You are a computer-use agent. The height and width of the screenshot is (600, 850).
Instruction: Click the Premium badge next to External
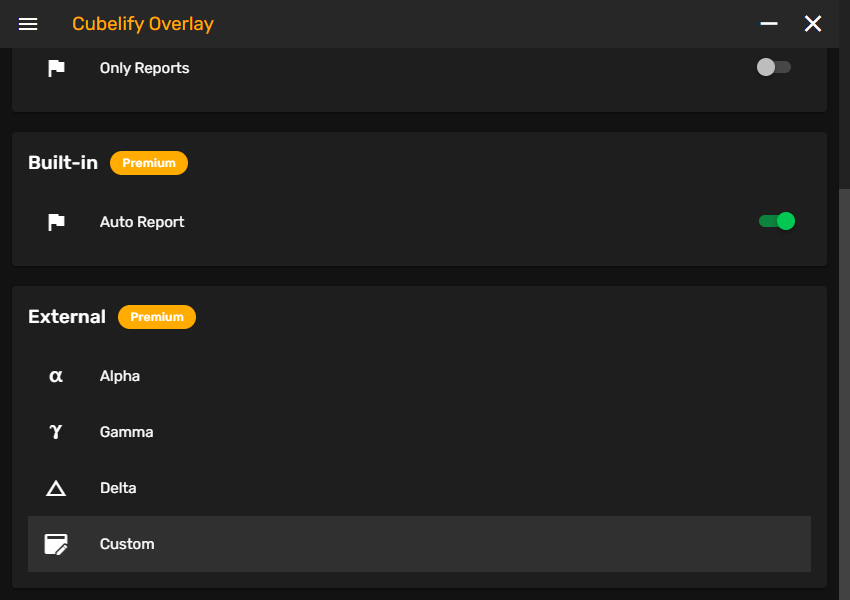[x=157, y=317]
